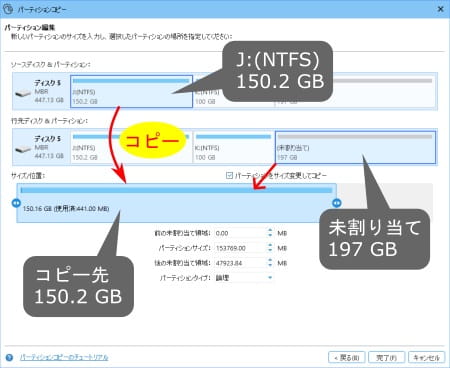This screenshot has height=368, width=450.
Task: Select source J:(NTFS) 150.2 GB partition
Action: coord(131,91)
